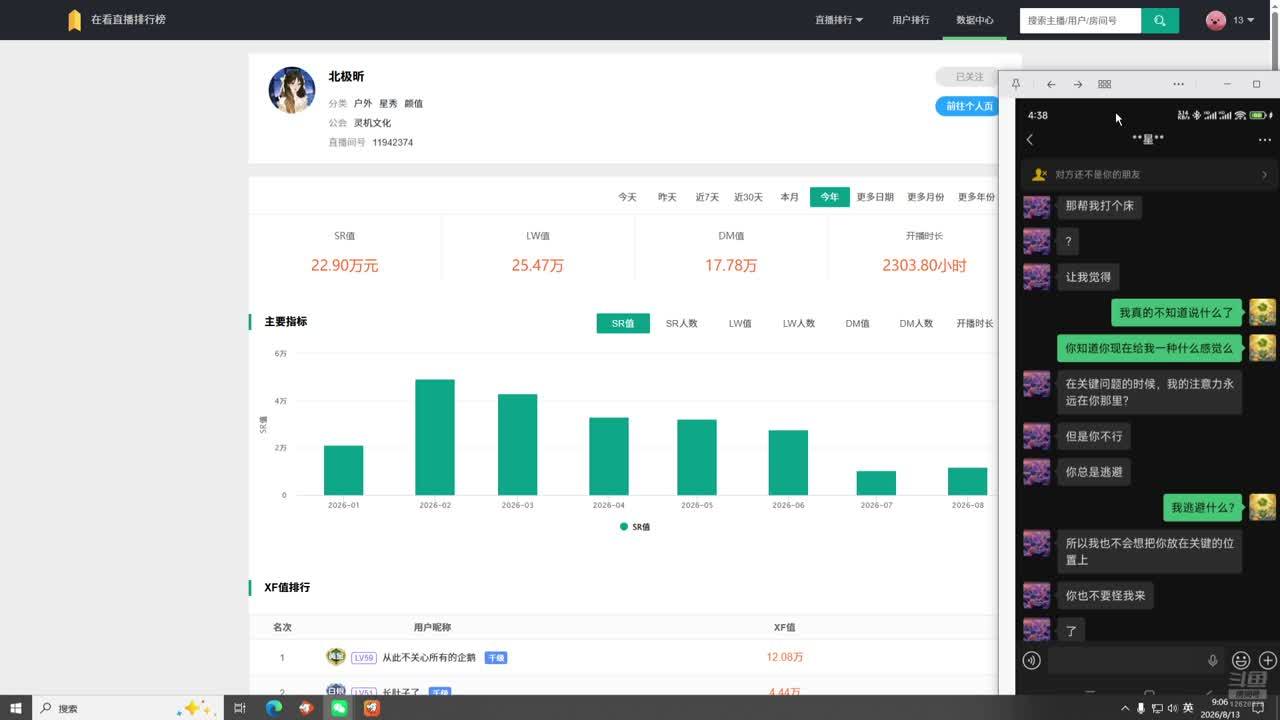Viewport: 1280px width, 720px height.
Task: Go back with the chat header chevron
Action: (1030, 140)
